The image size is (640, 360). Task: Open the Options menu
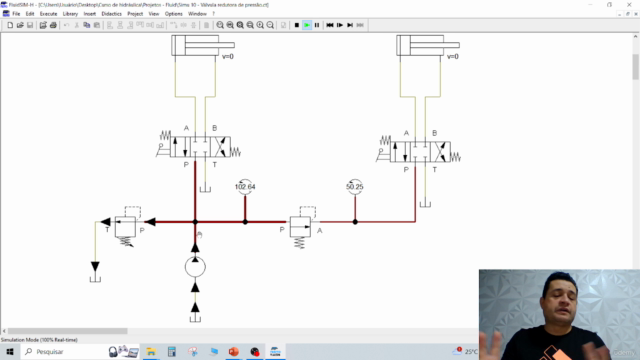tap(173, 14)
